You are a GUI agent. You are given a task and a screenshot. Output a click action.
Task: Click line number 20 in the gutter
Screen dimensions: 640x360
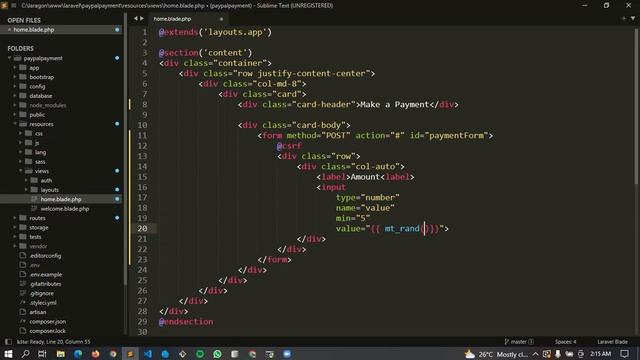coord(142,229)
